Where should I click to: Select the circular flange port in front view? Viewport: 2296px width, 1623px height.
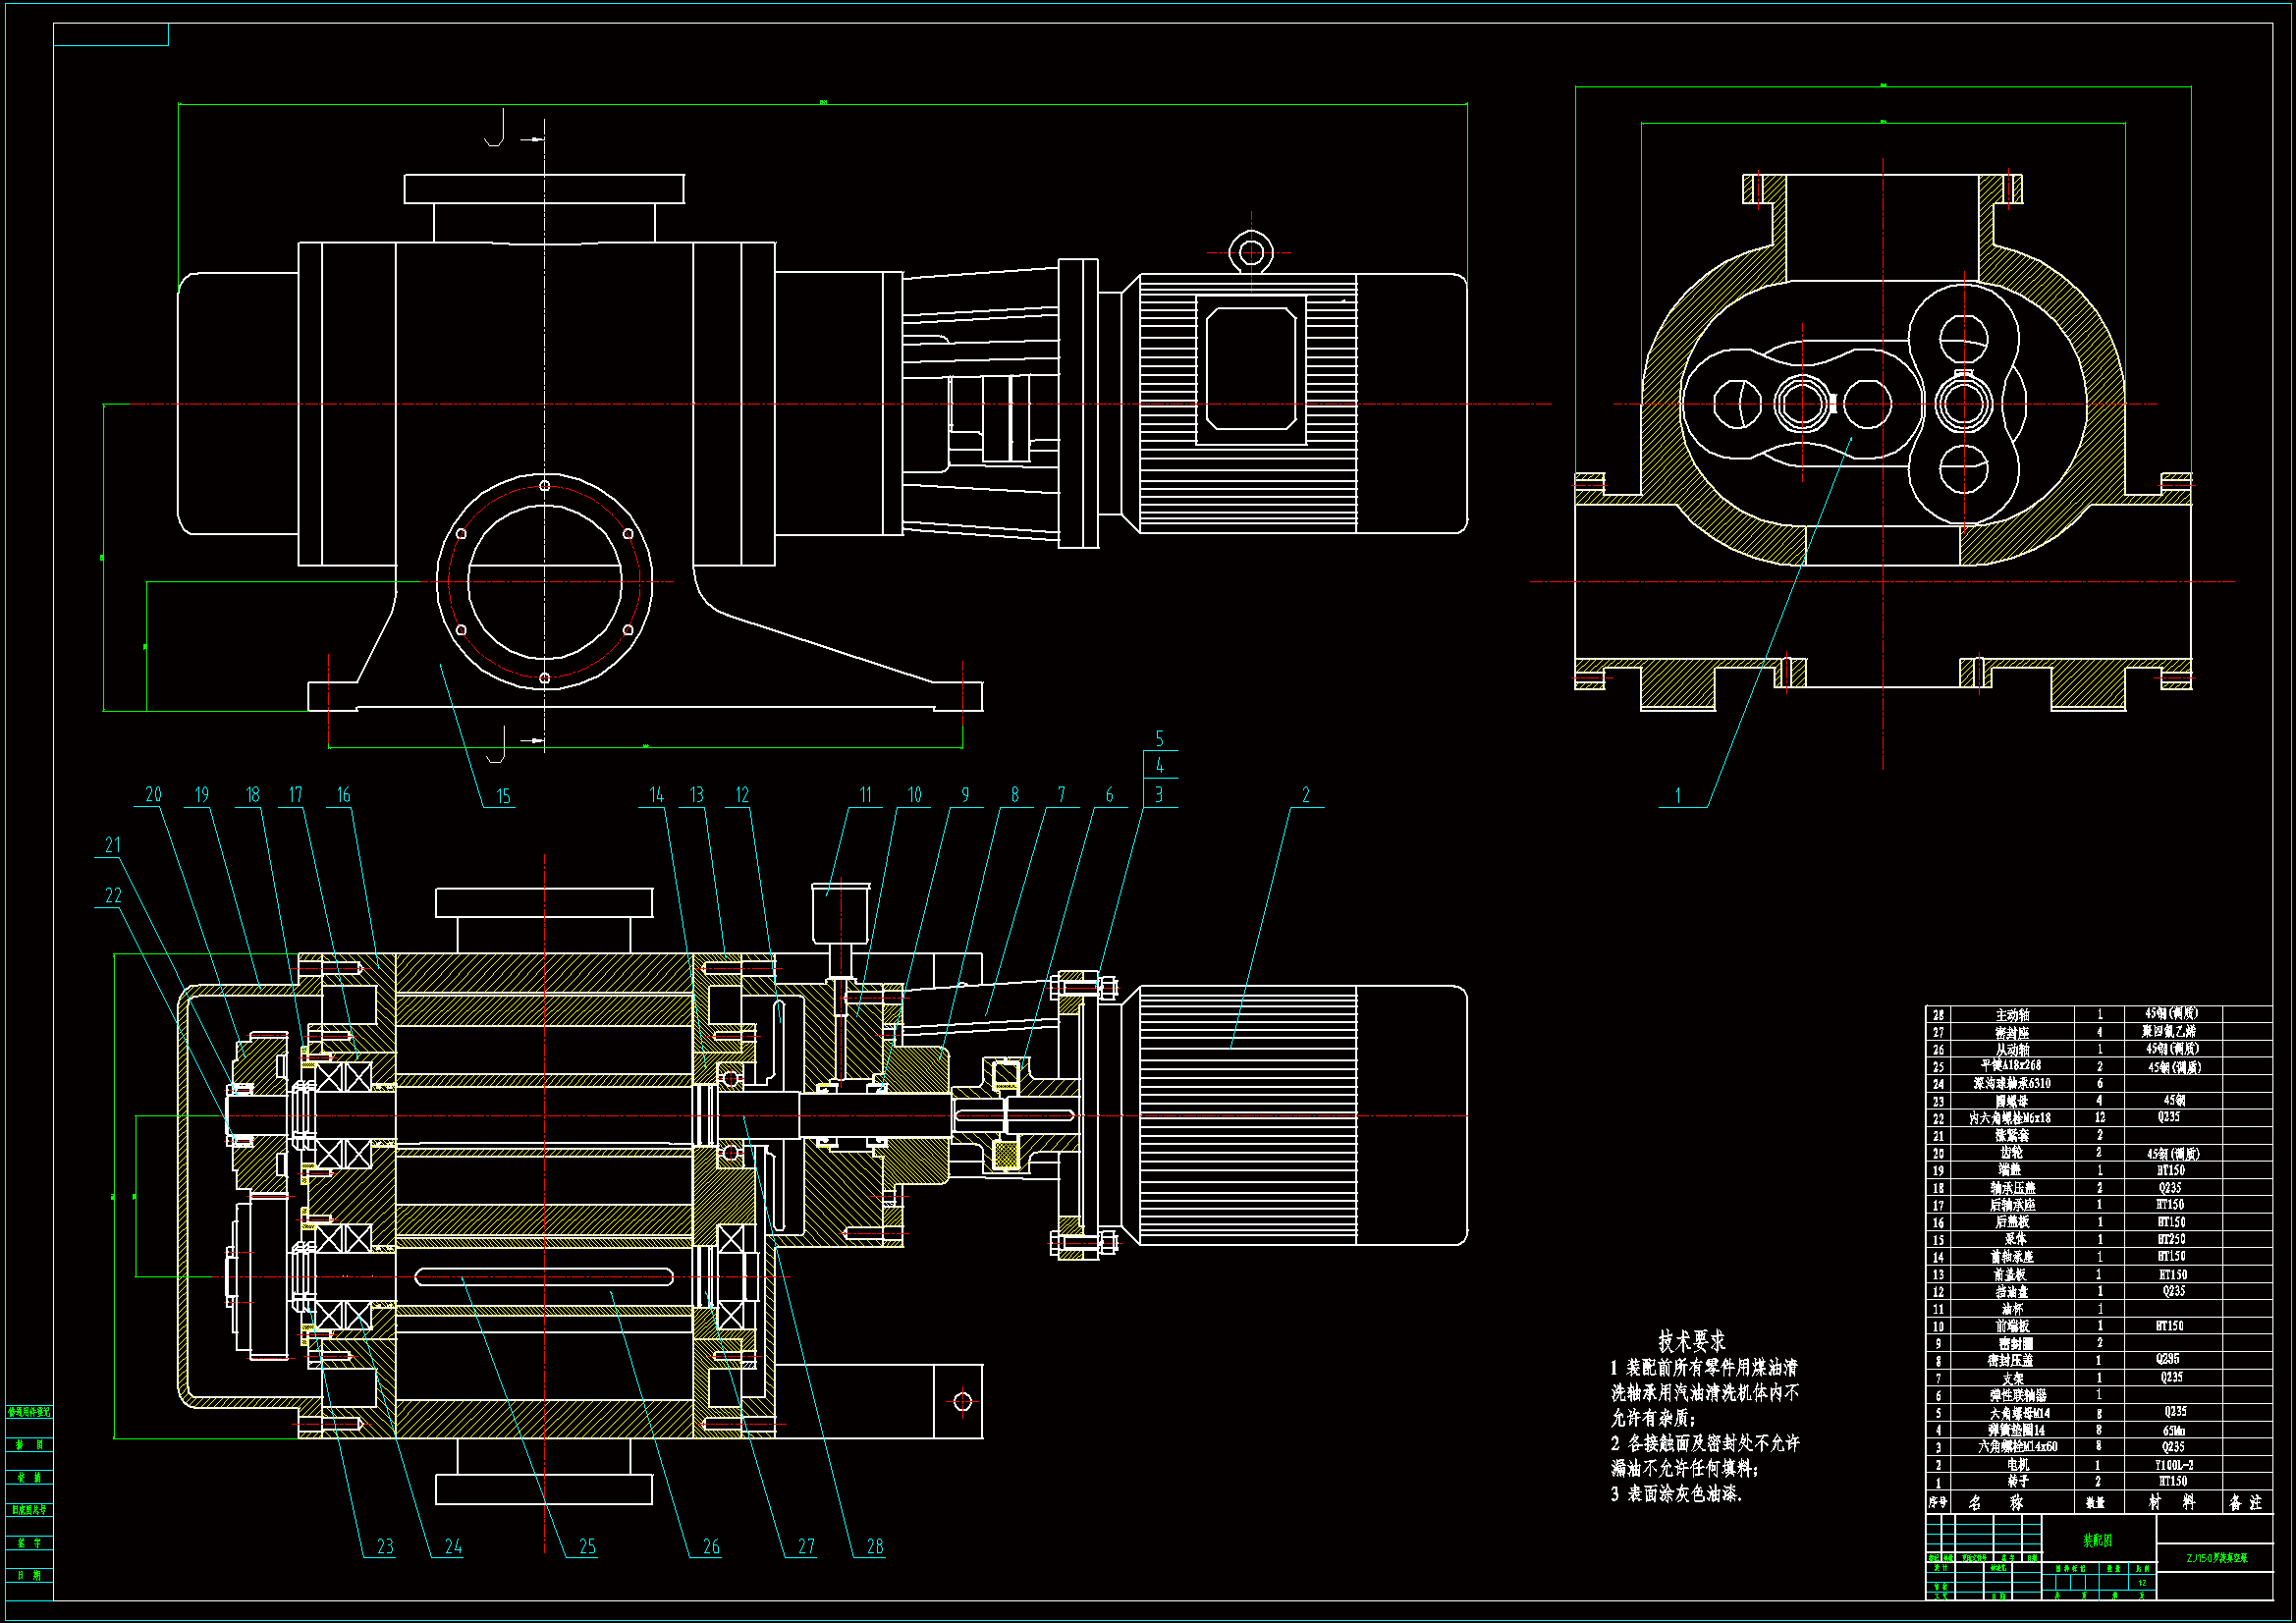click(x=544, y=582)
